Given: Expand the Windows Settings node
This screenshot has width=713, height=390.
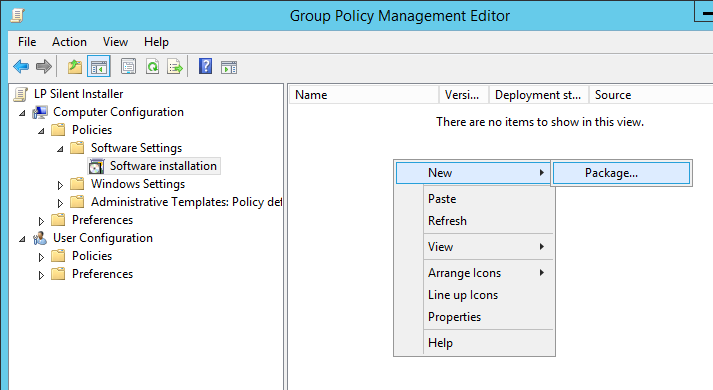Looking at the screenshot, I should (x=60, y=185).
